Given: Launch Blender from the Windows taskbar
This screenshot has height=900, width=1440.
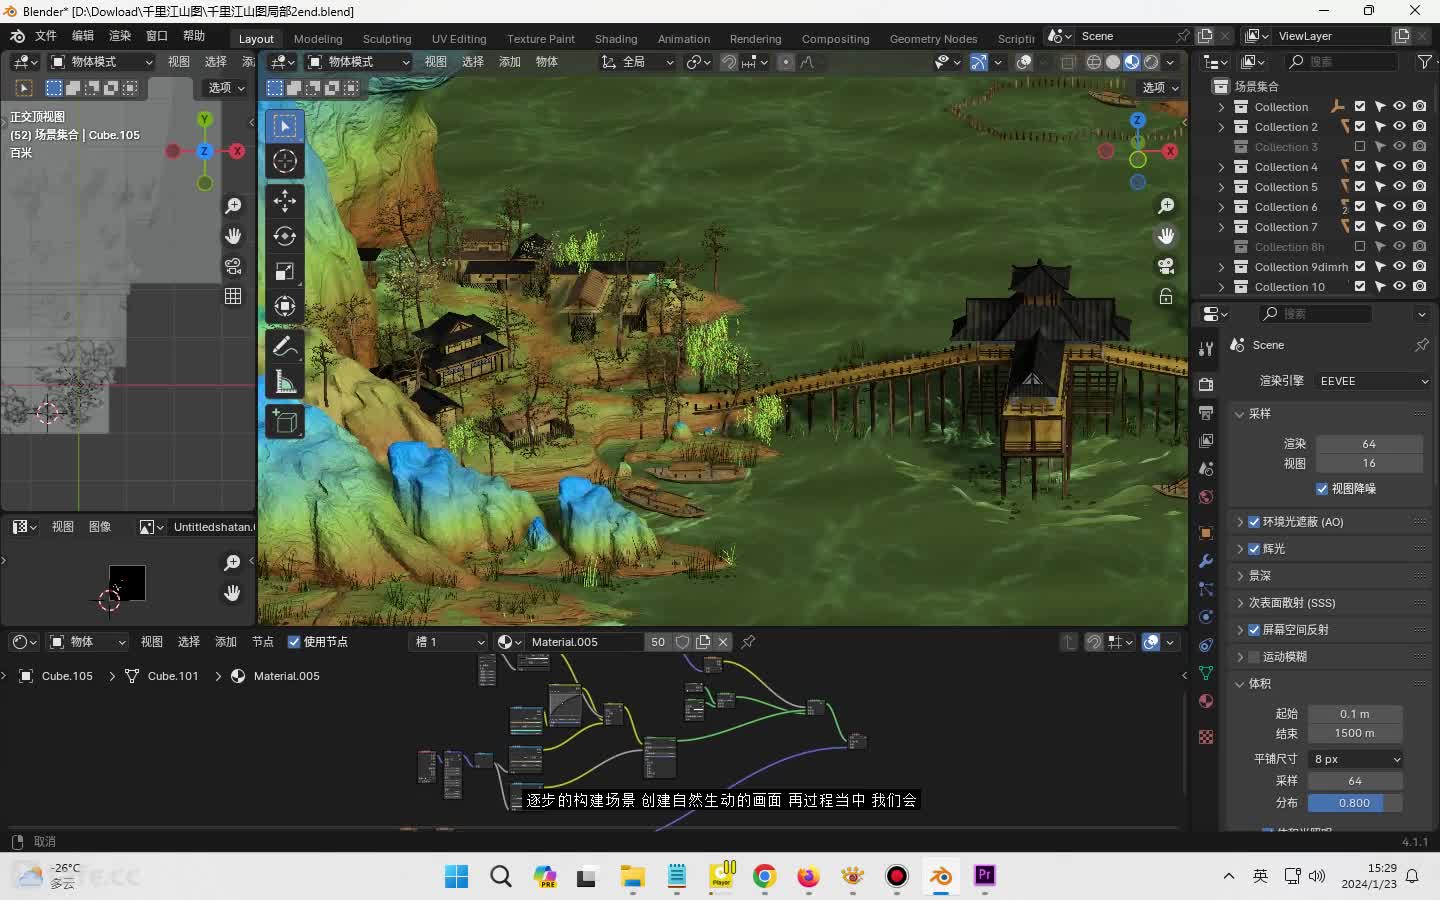Looking at the screenshot, I should coord(941,877).
